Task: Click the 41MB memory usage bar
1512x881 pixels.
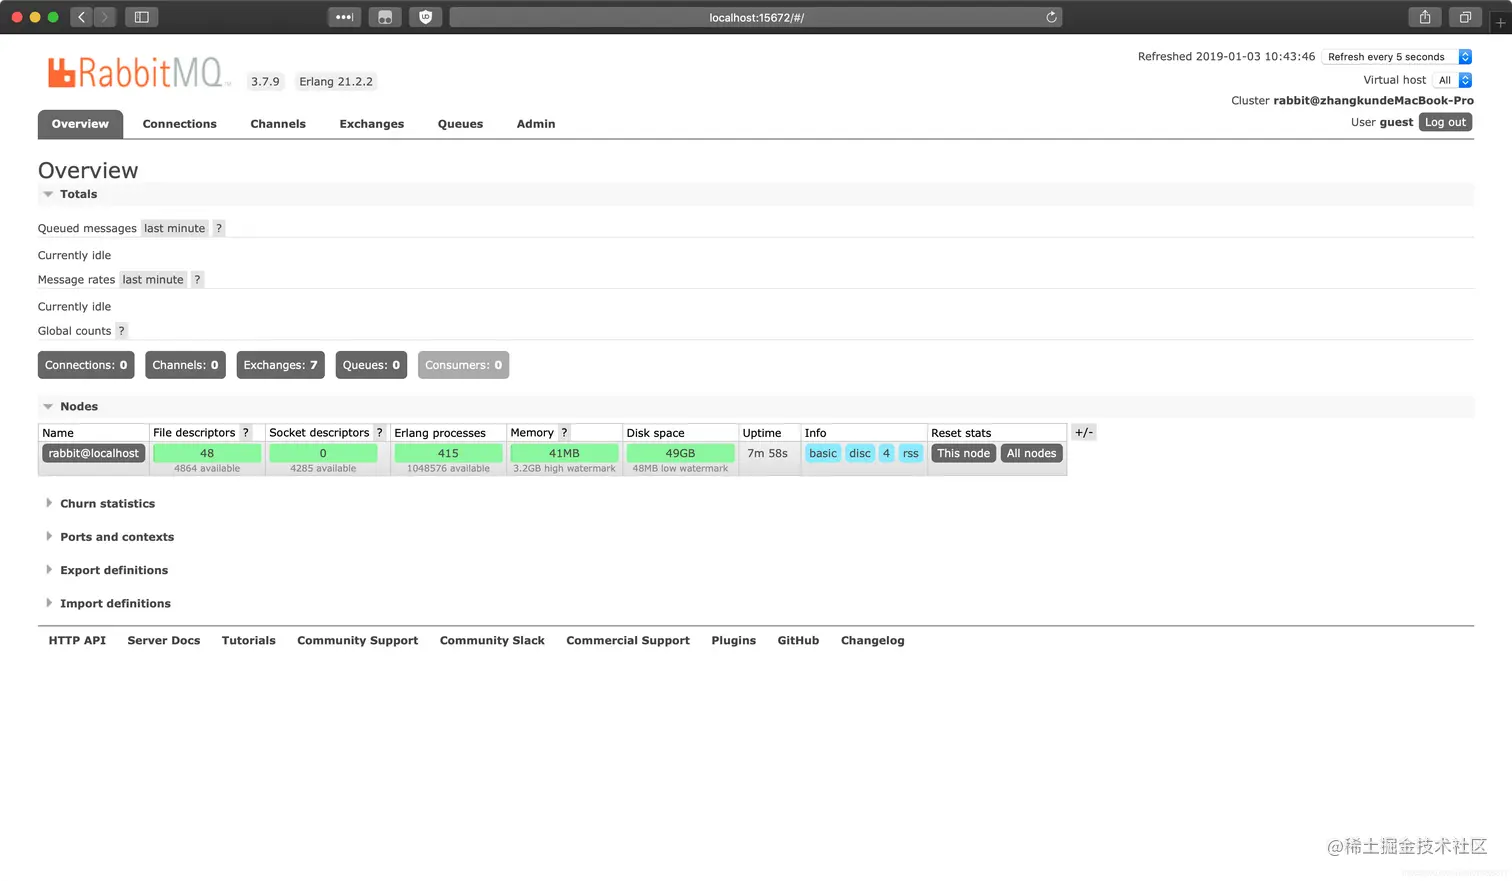Action: 564,454
